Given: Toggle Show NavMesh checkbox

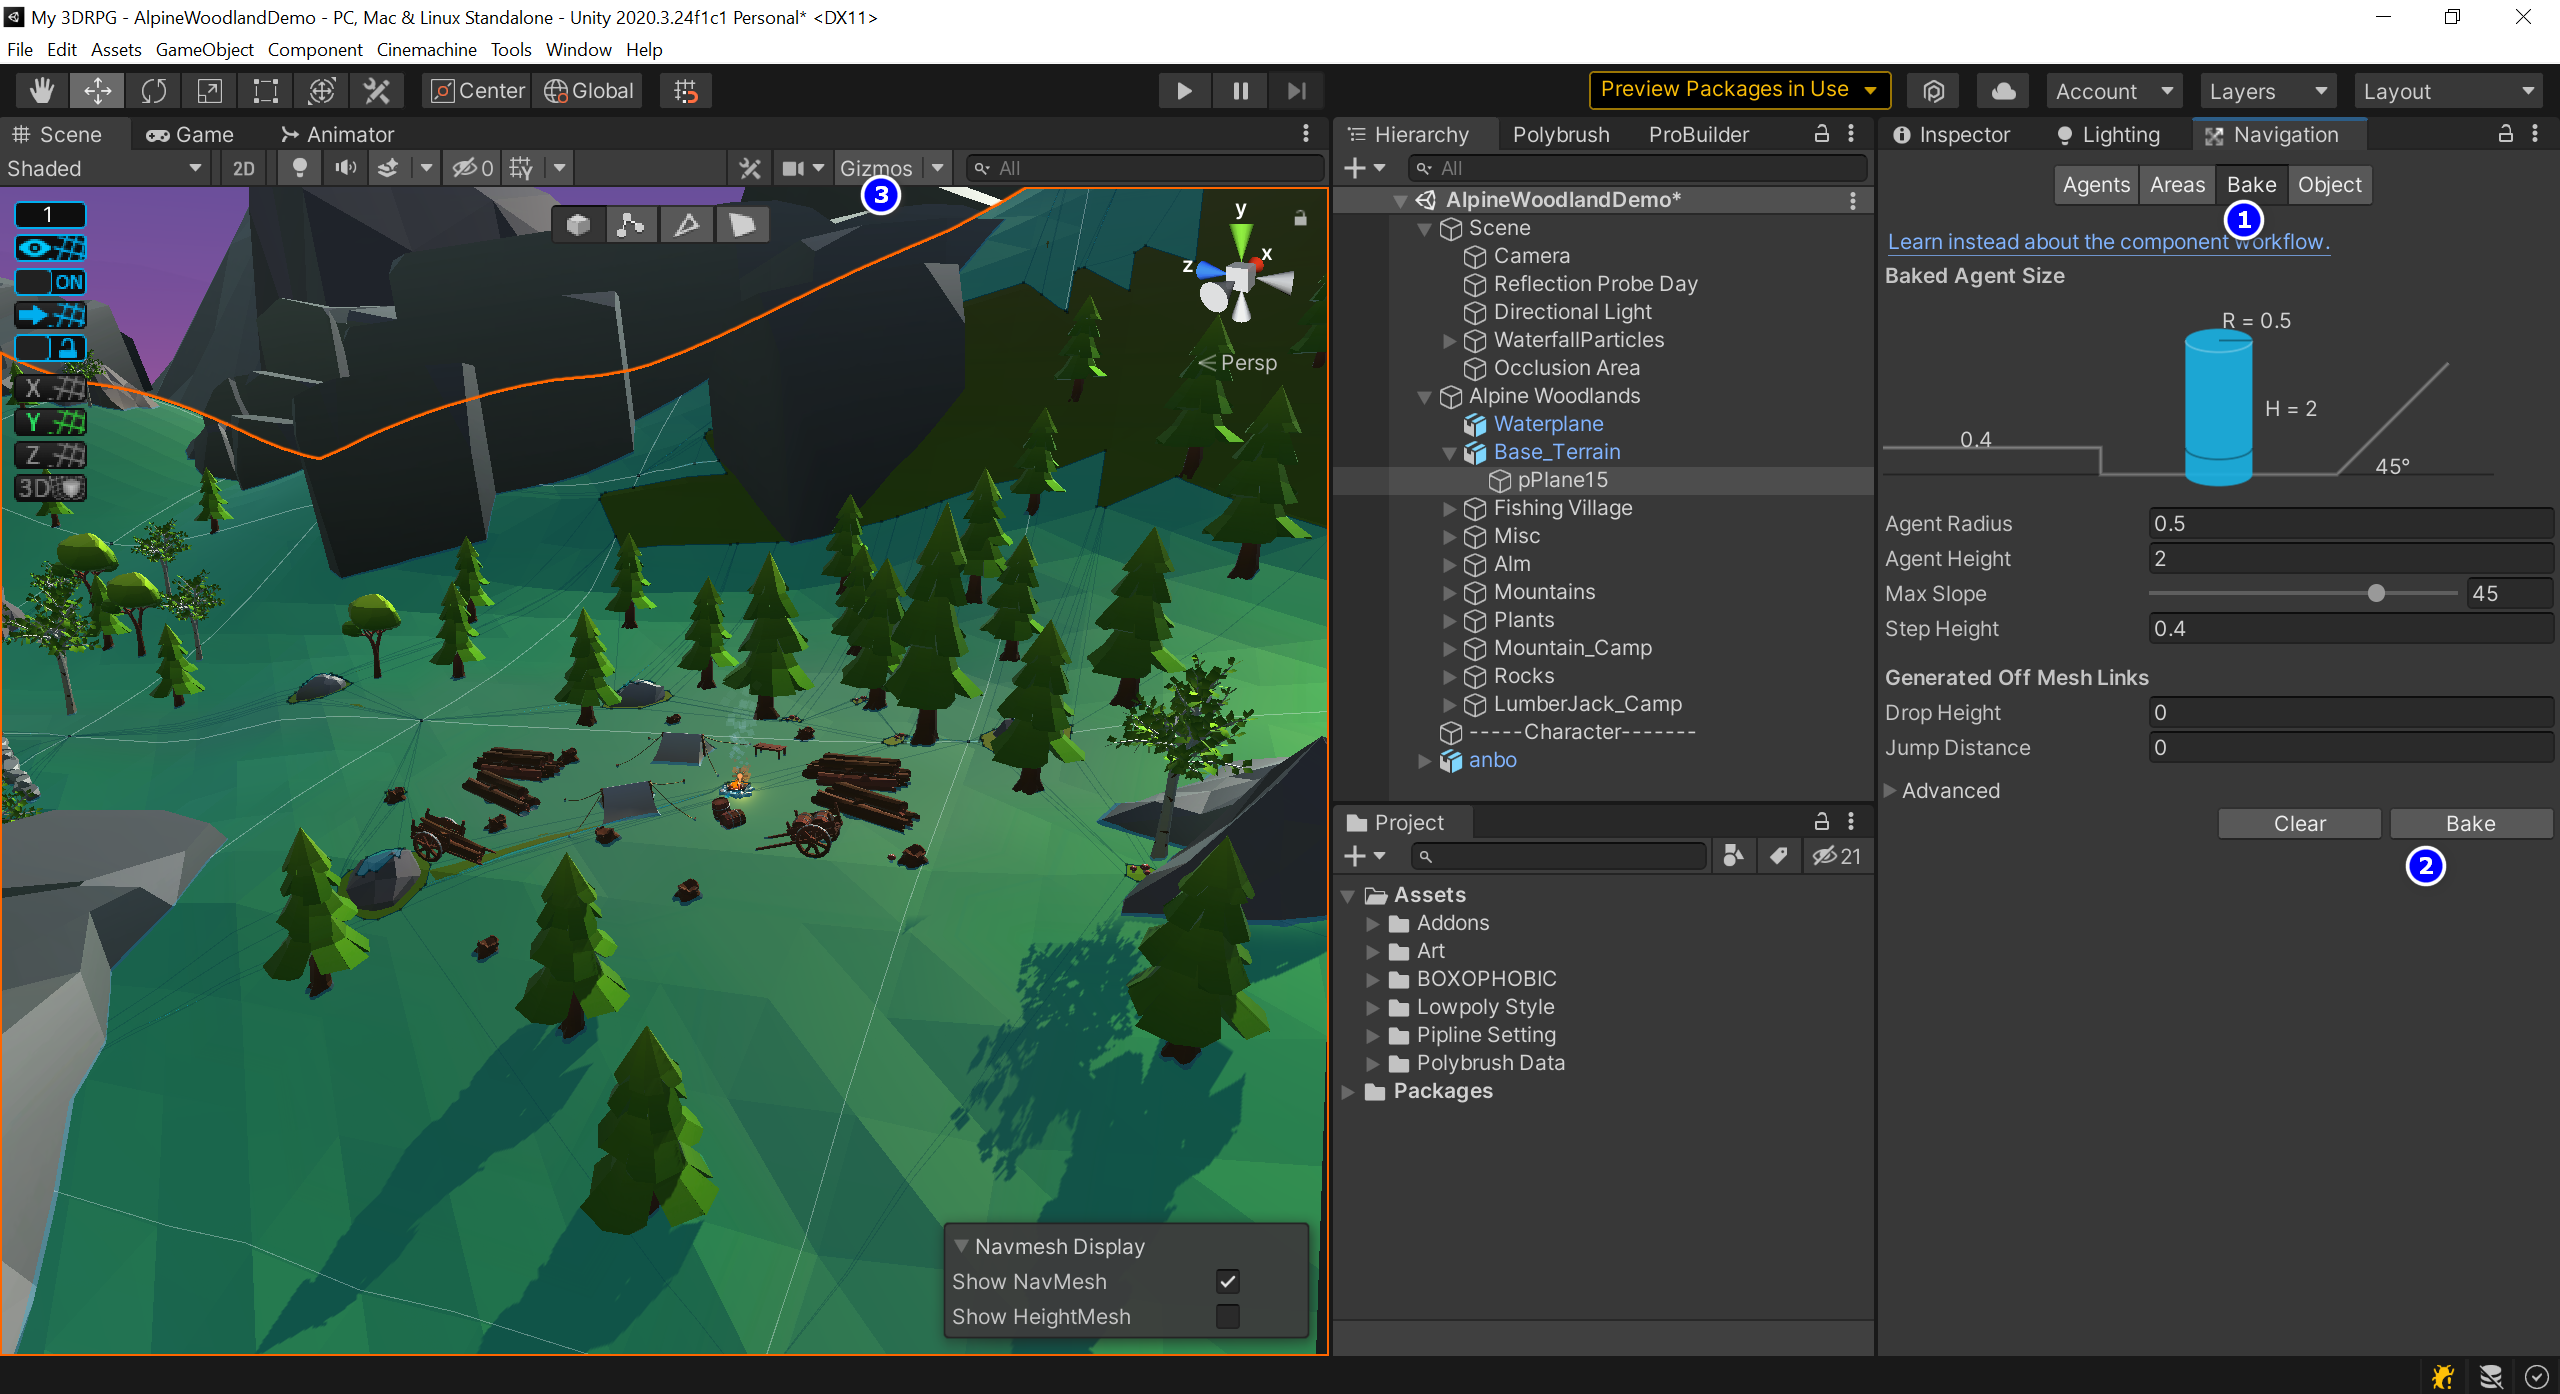Looking at the screenshot, I should tap(1228, 1281).
